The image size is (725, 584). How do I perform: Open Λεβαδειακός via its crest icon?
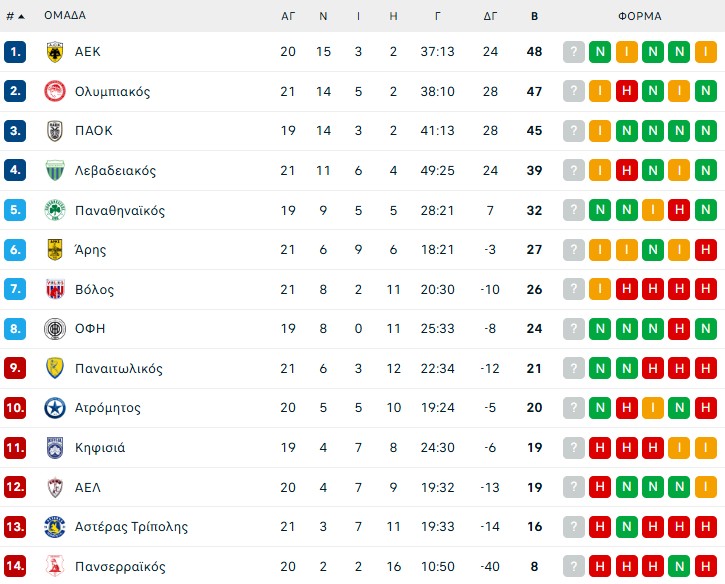54,171
